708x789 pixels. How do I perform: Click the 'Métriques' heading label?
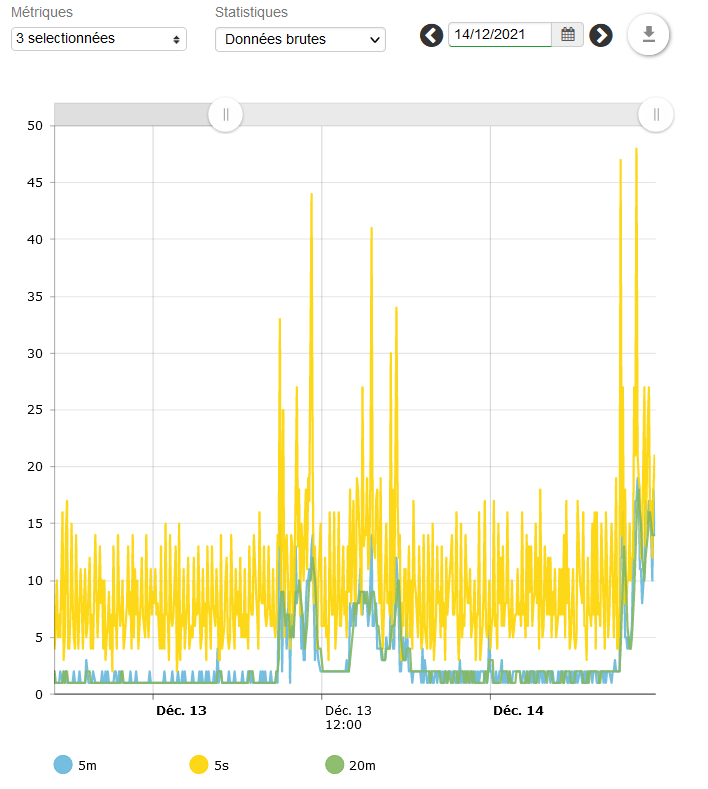click(42, 12)
